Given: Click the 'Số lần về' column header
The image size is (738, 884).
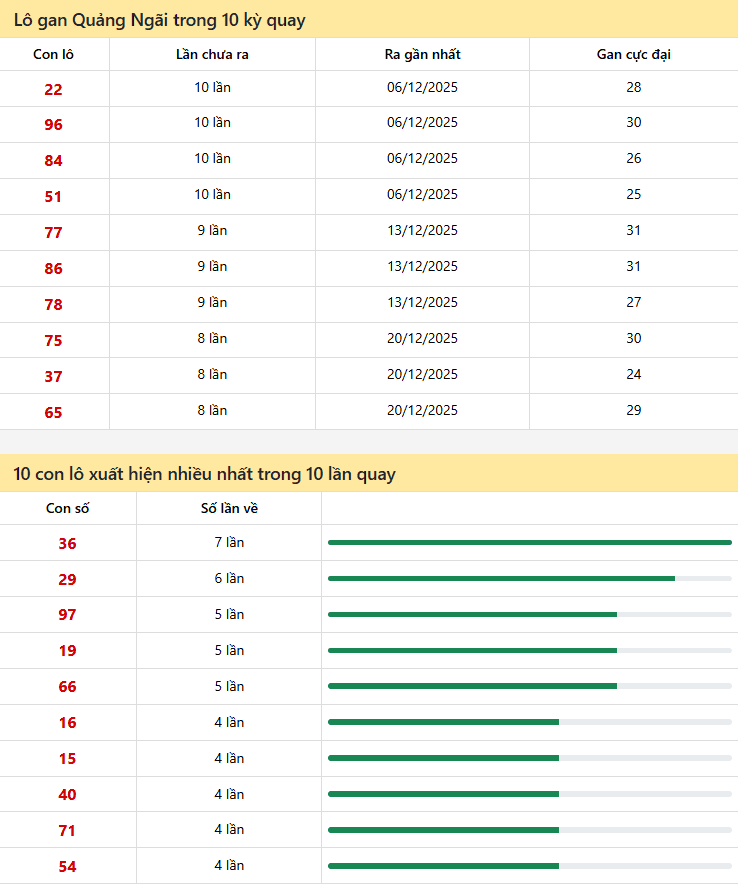Looking at the screenshot, I should point(229,508).
